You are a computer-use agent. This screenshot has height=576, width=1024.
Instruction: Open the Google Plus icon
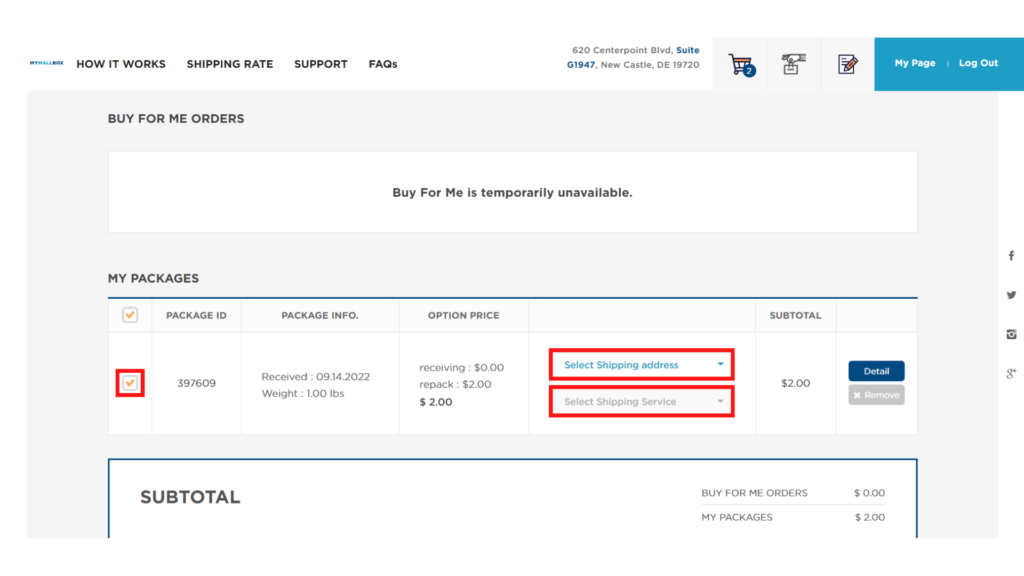pyautogui.click(x=1011, y=373)
